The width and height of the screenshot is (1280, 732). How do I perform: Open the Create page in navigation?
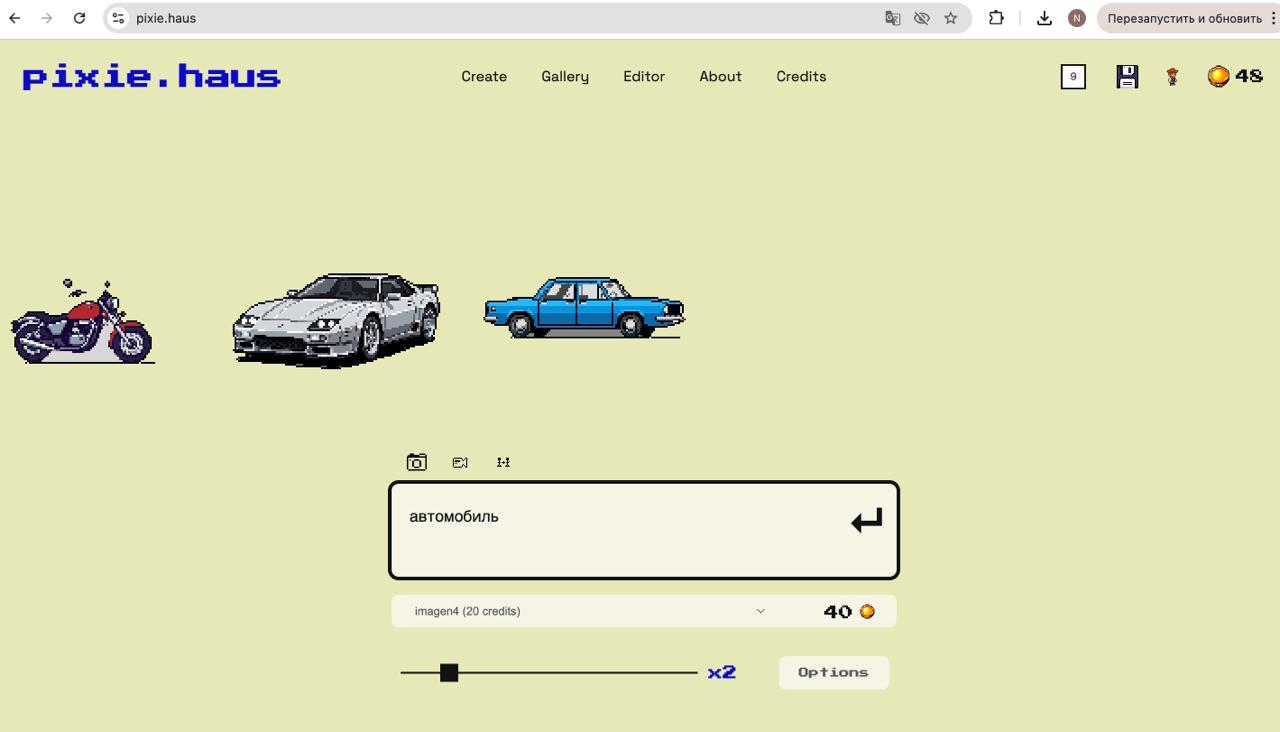point(484,76)
